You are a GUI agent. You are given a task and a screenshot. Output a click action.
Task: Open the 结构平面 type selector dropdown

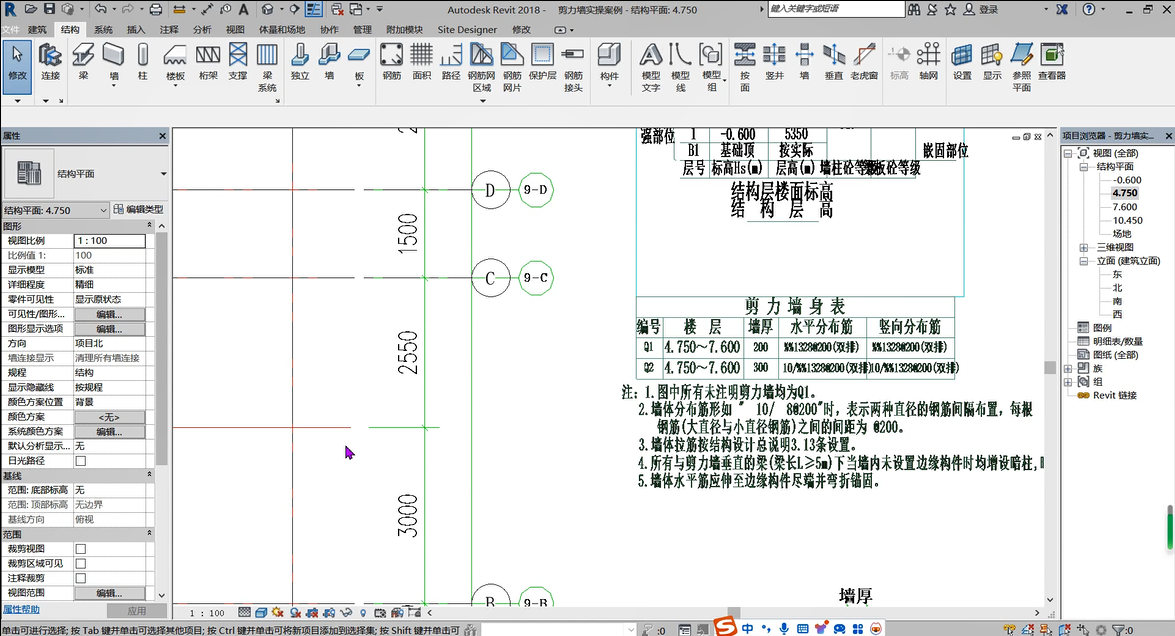click(x=163, y=174)
